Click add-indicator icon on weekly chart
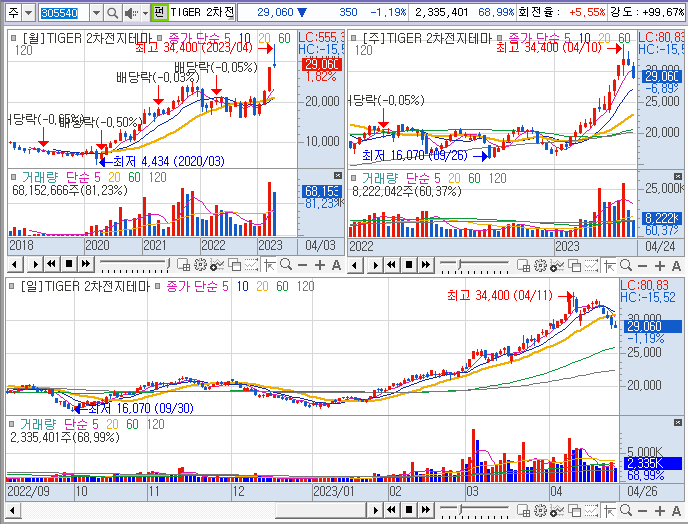This screenshot has width=688, height=524. pyautogui.click(x=557, y=265)
